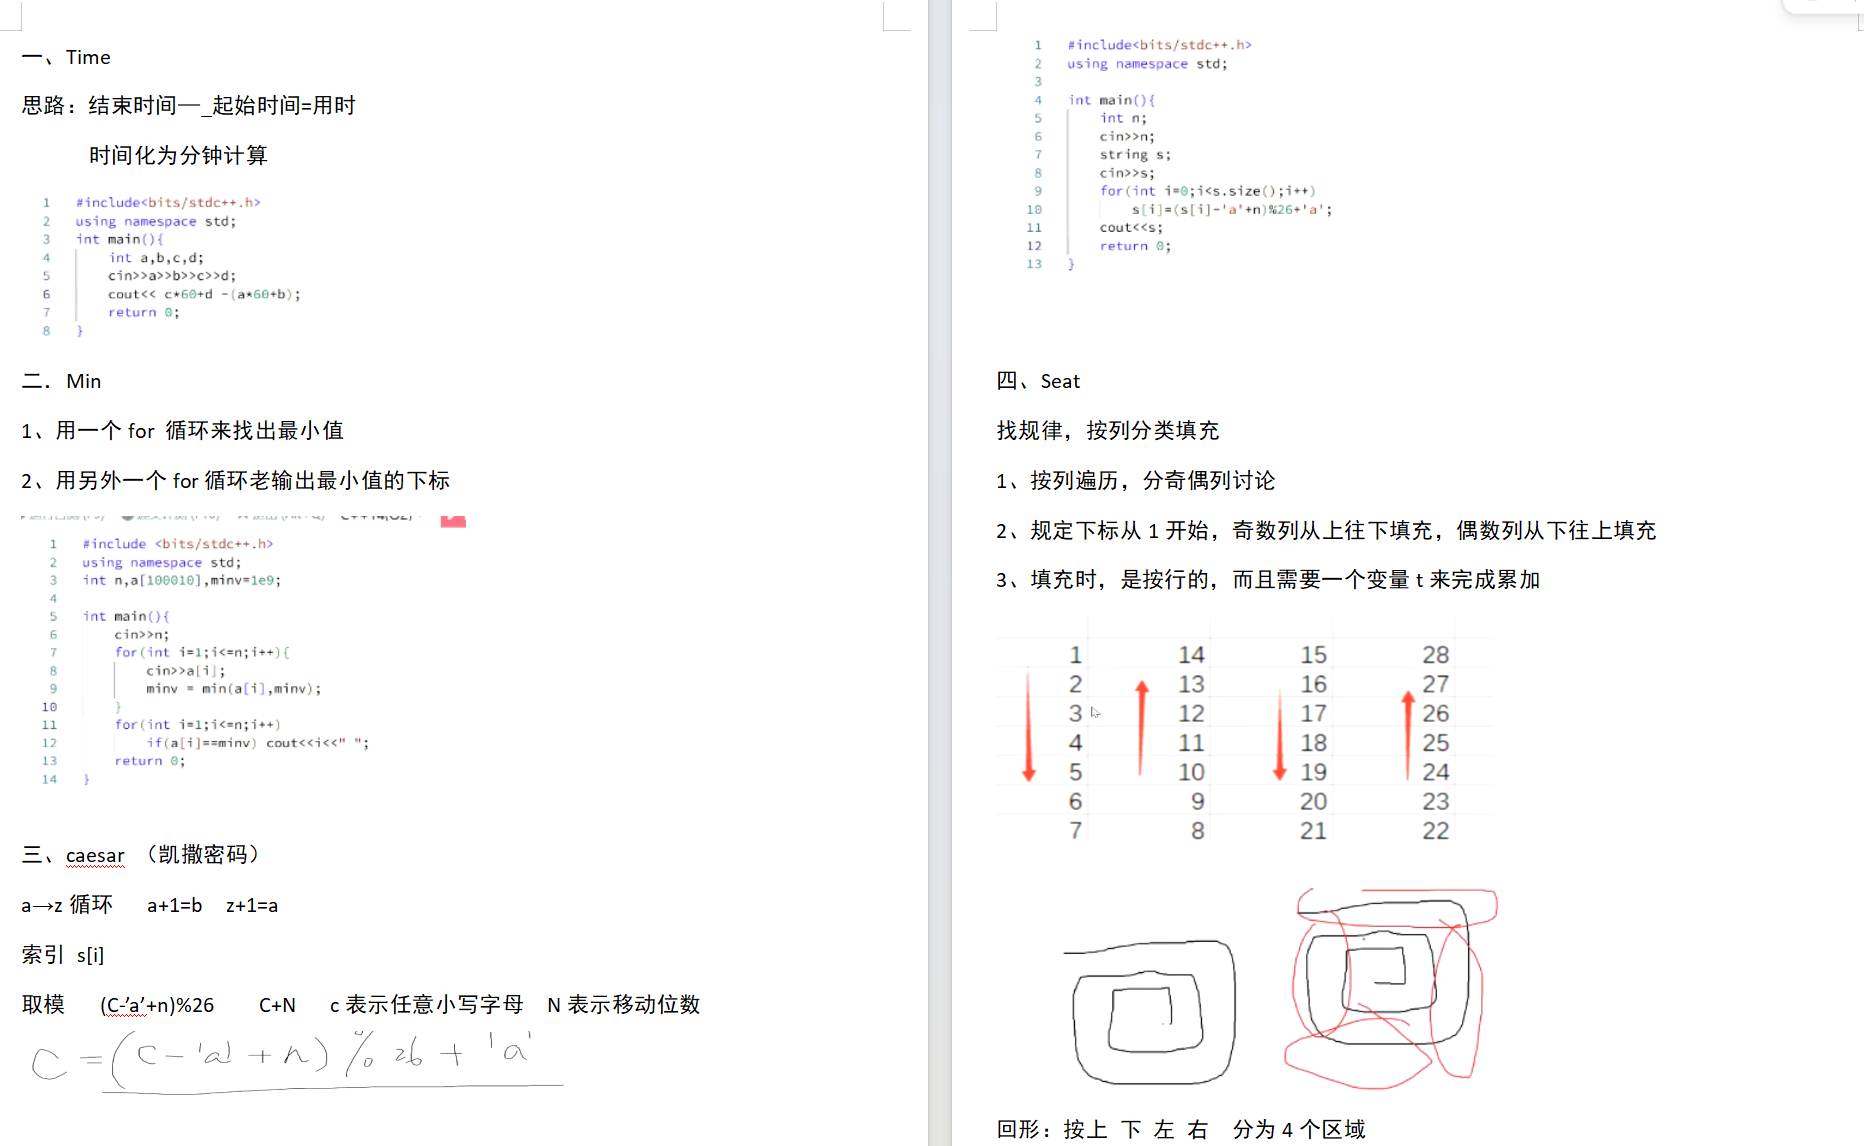Click the floating widget at top-right corner

(1822, 5)
